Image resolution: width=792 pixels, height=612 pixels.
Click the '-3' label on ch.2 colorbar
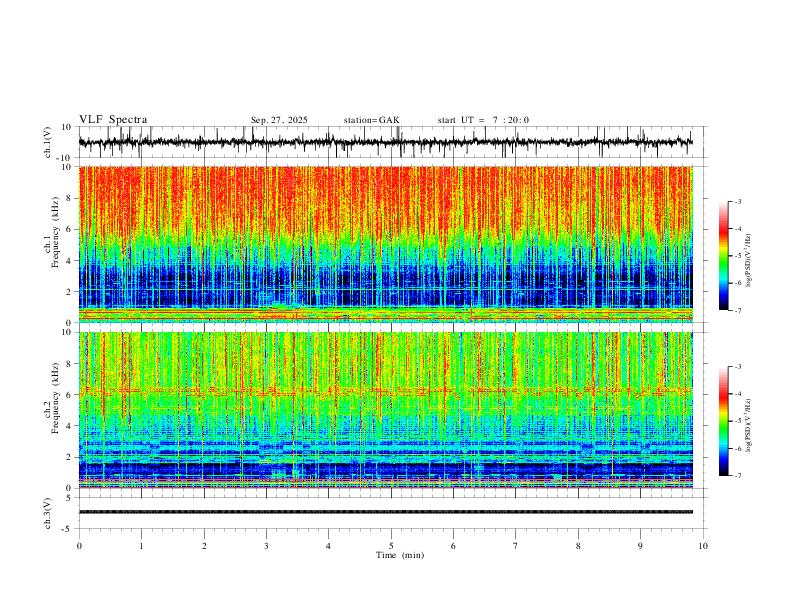737,367
